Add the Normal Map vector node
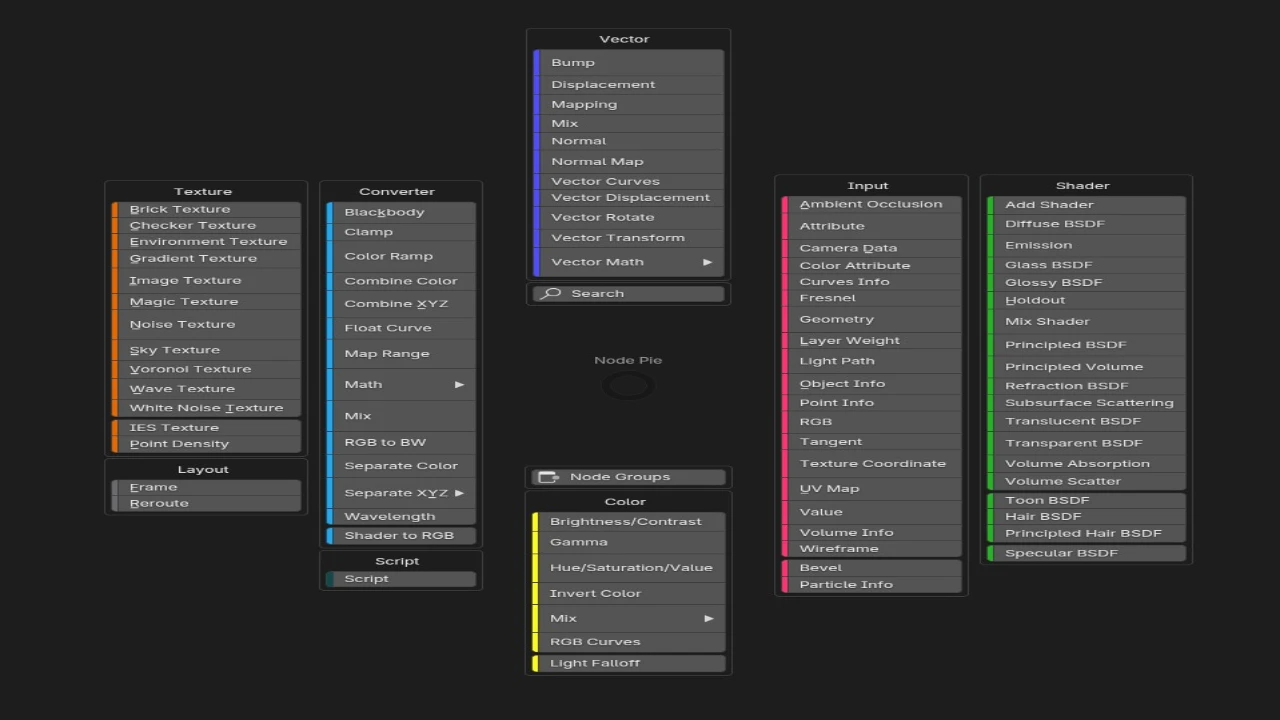This screenshot has width=1280, height=720. [x=597, y=162]
